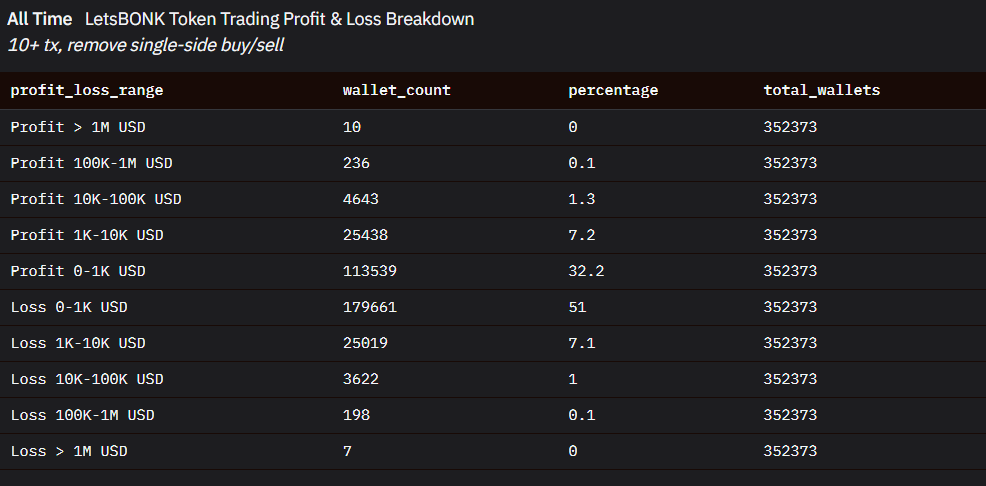The height and width of the screenshot is (486, 986).
Task: Select wallet count value 198
Action: tap(356, 415)
